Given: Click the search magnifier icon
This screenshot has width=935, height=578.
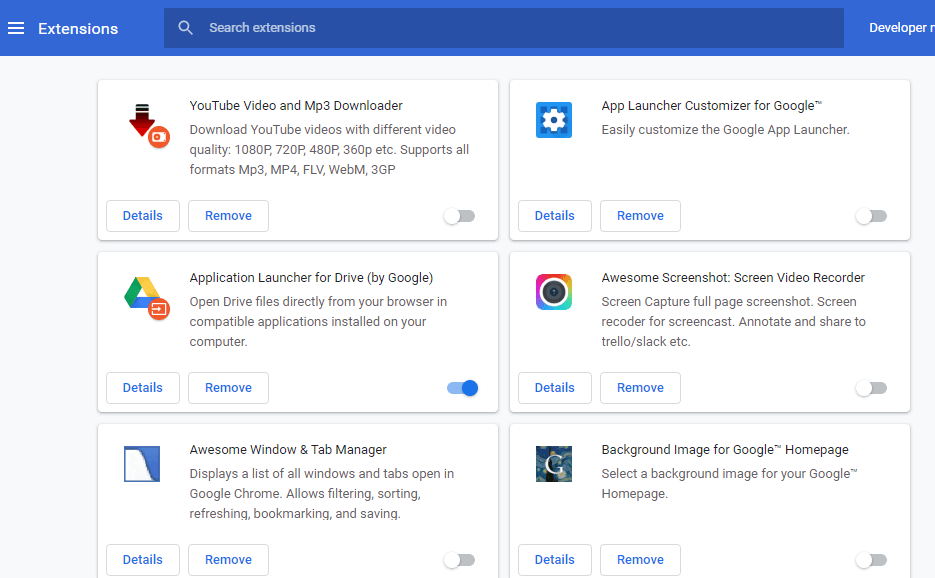Looking at the screenshot, I should tap(186, 28).
